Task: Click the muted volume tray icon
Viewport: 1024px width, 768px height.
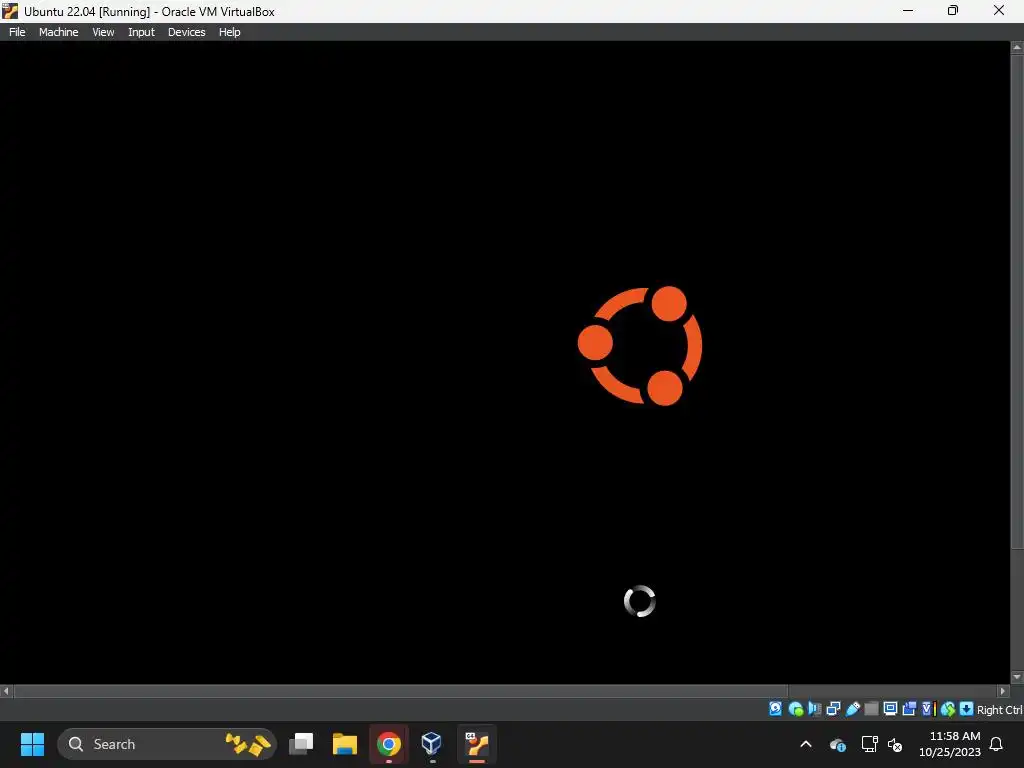Action: pos(895,744)
